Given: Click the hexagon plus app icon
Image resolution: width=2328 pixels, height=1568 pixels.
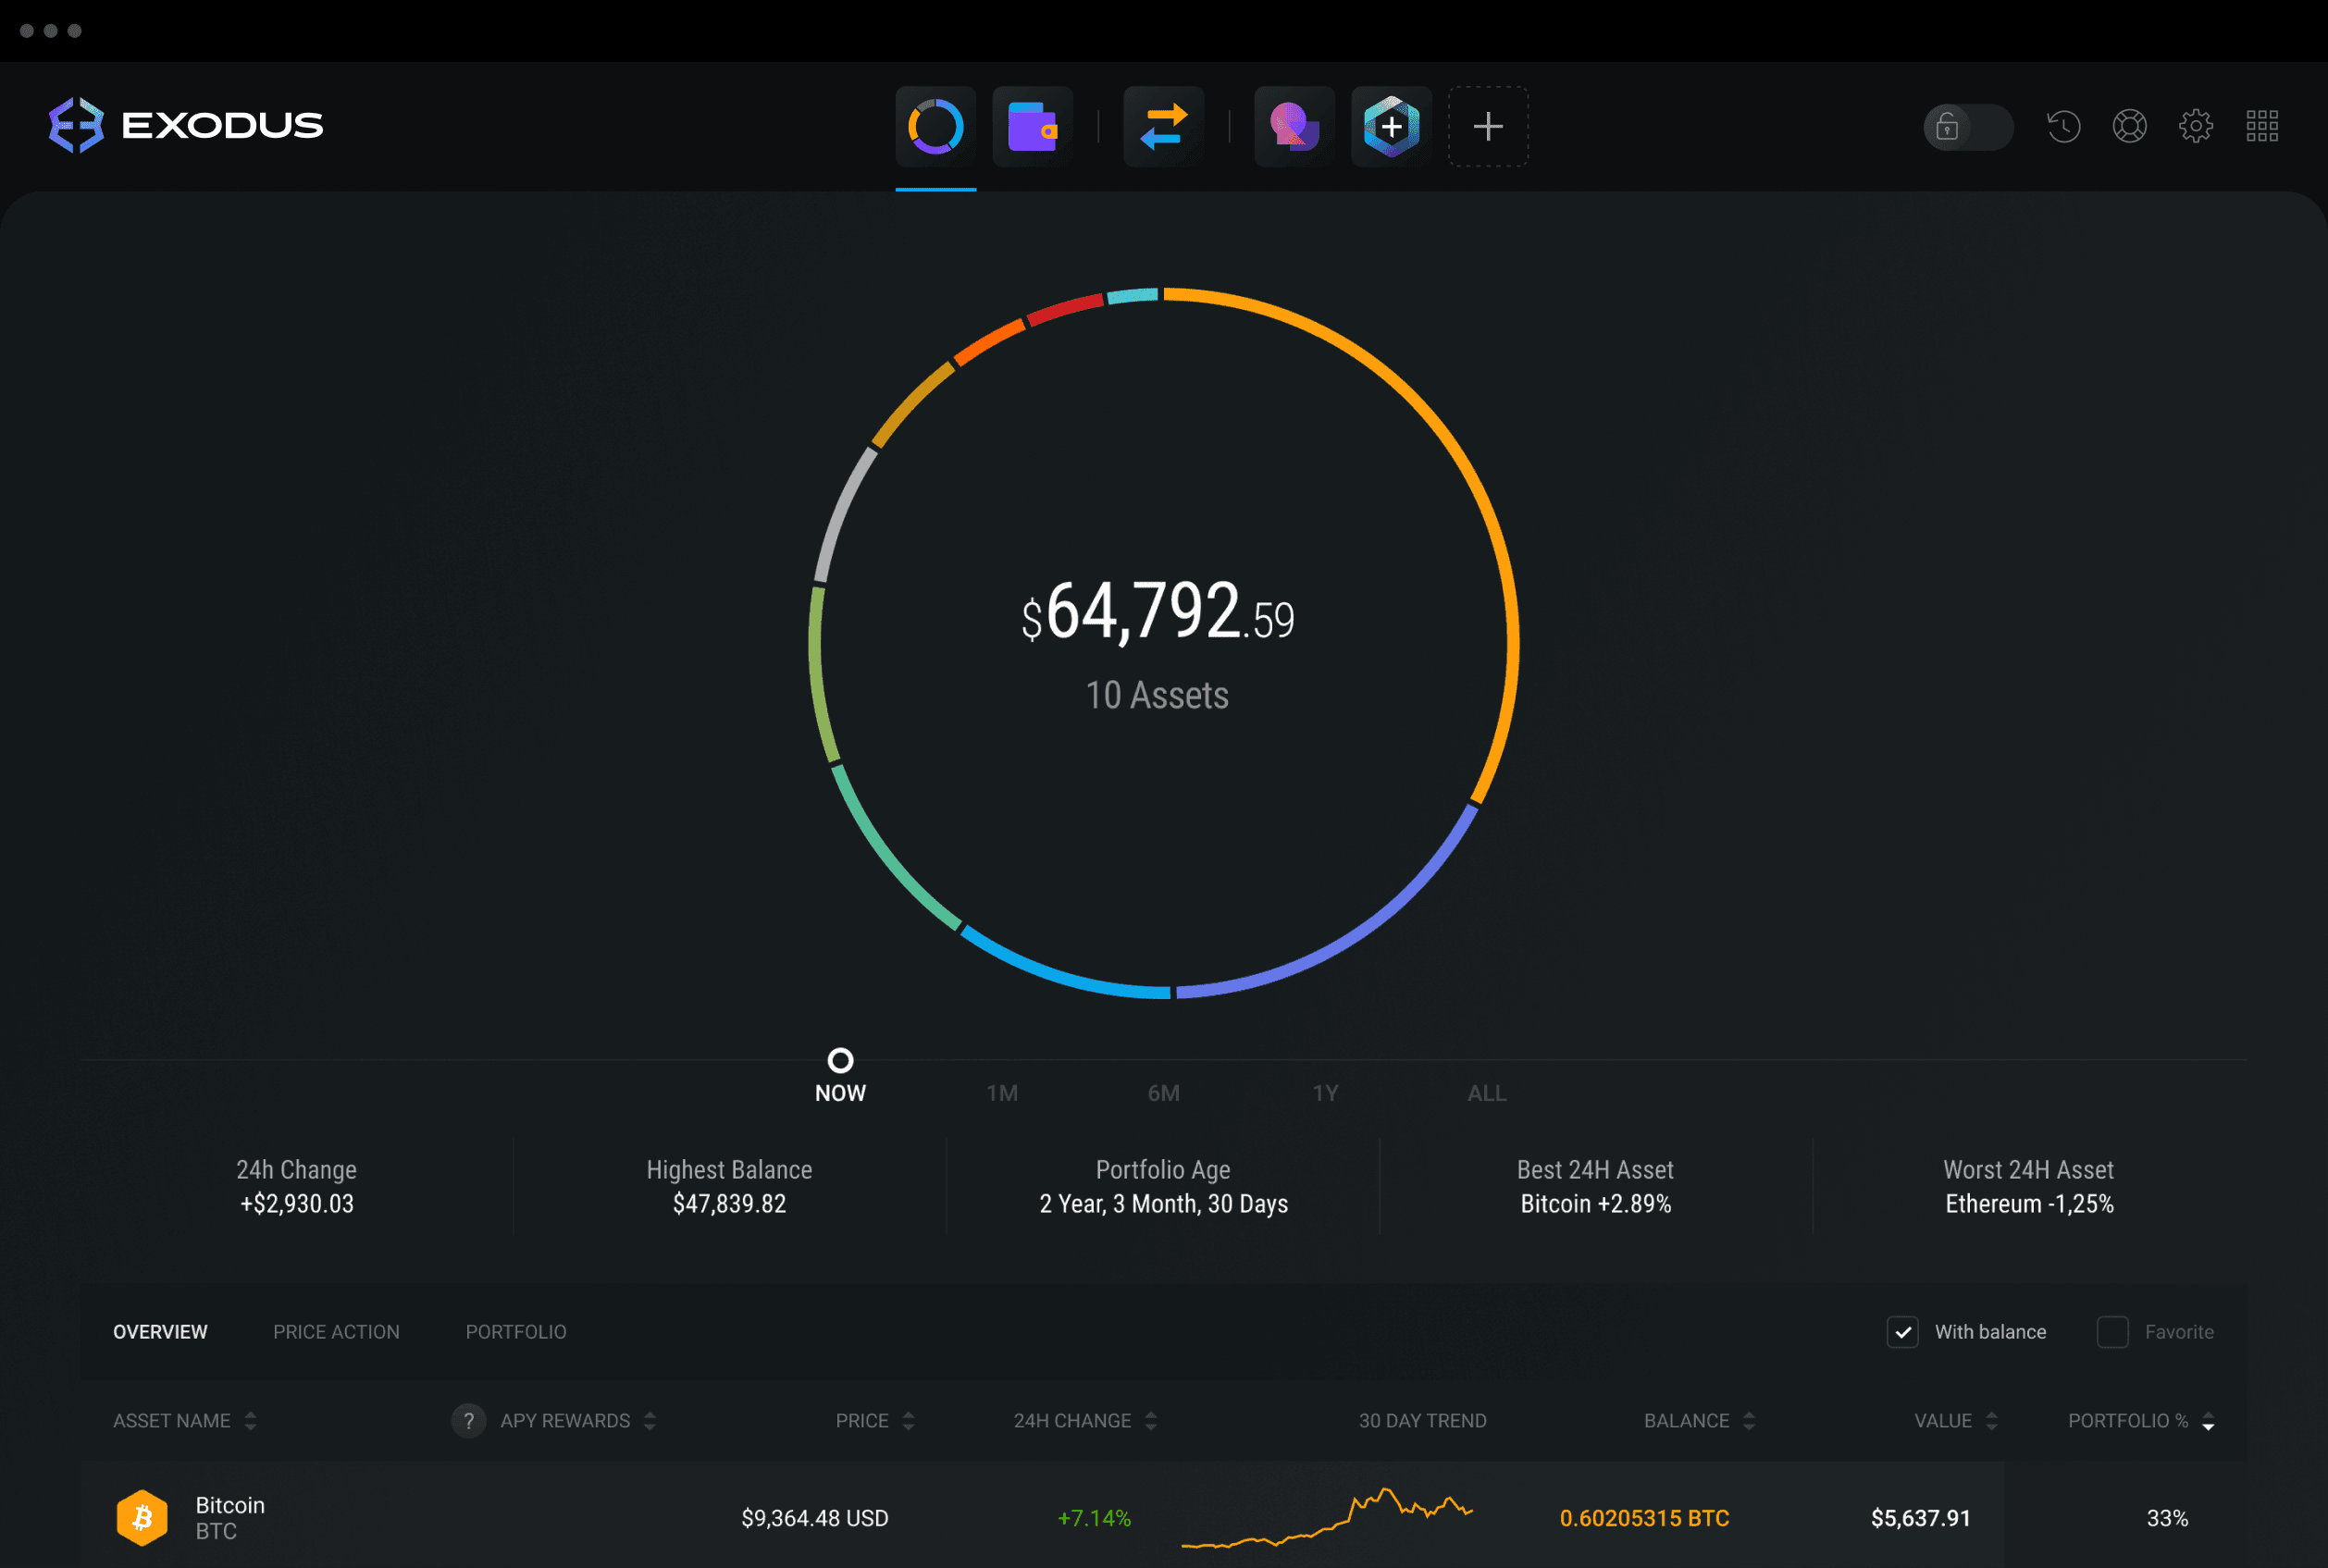Looking at the screenshot, I should click(1391, 127).
